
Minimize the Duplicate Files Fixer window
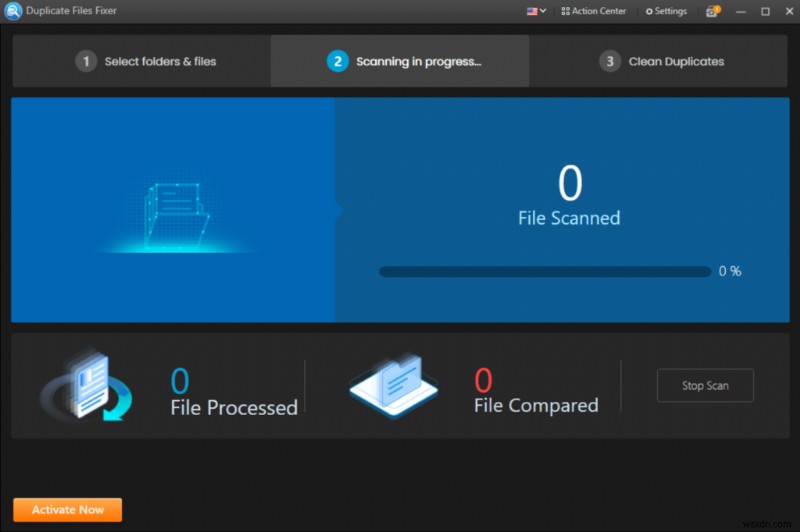741,11
